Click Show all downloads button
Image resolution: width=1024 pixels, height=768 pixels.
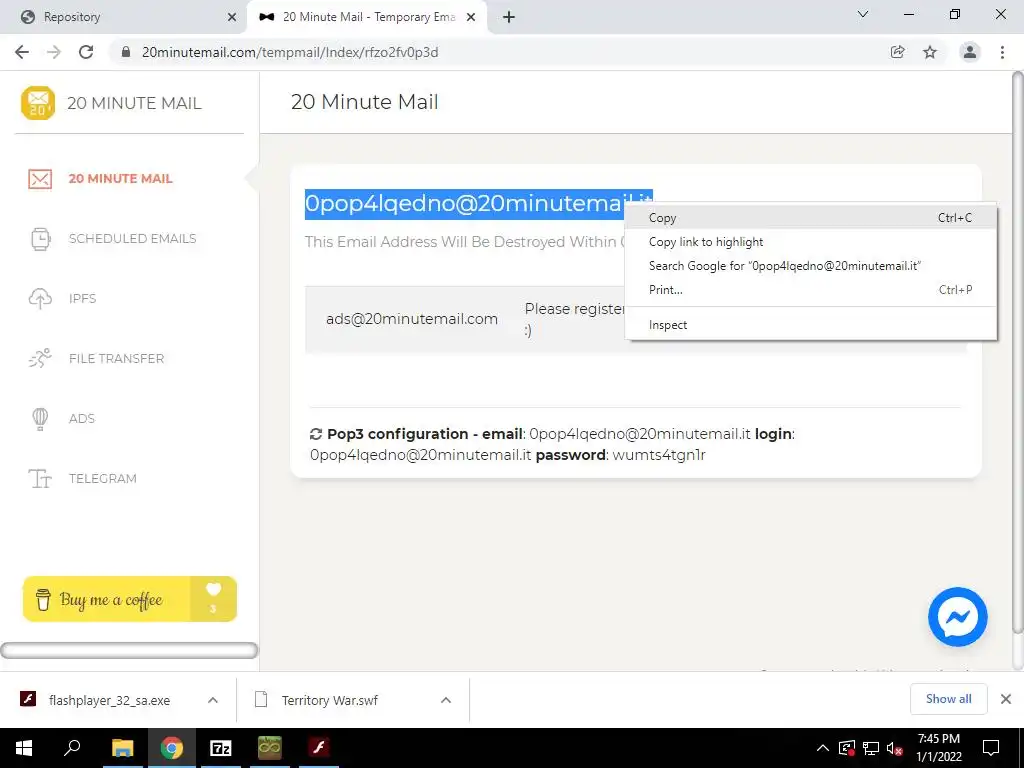tap(948, 699)
